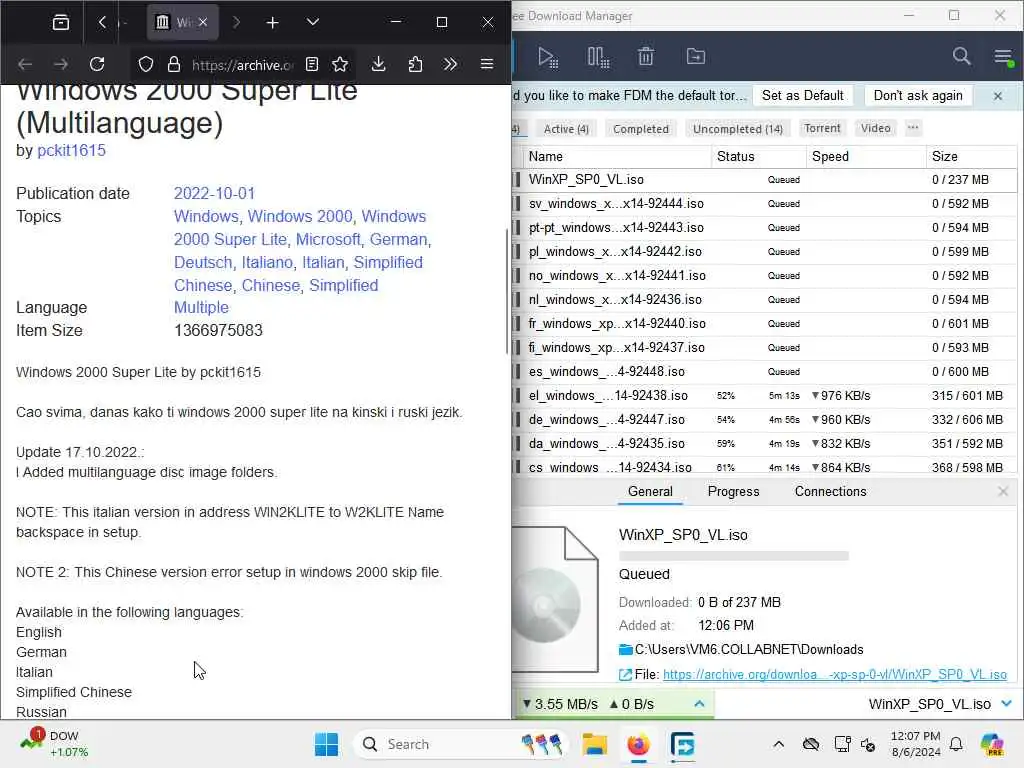Switch to Connections details tab
Screen dimensions: 1024x768
831,492
